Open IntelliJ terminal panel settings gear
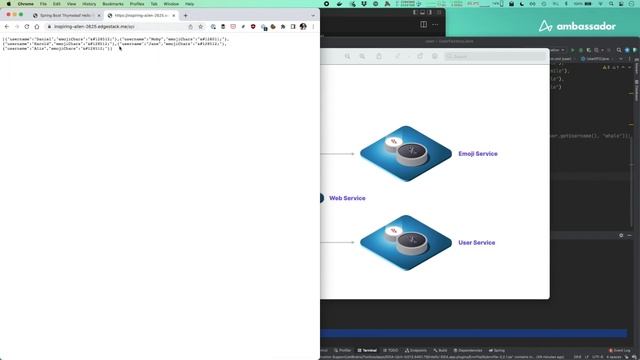The height and width of the screenshot is (360, 640). click(x=621, y=236)
